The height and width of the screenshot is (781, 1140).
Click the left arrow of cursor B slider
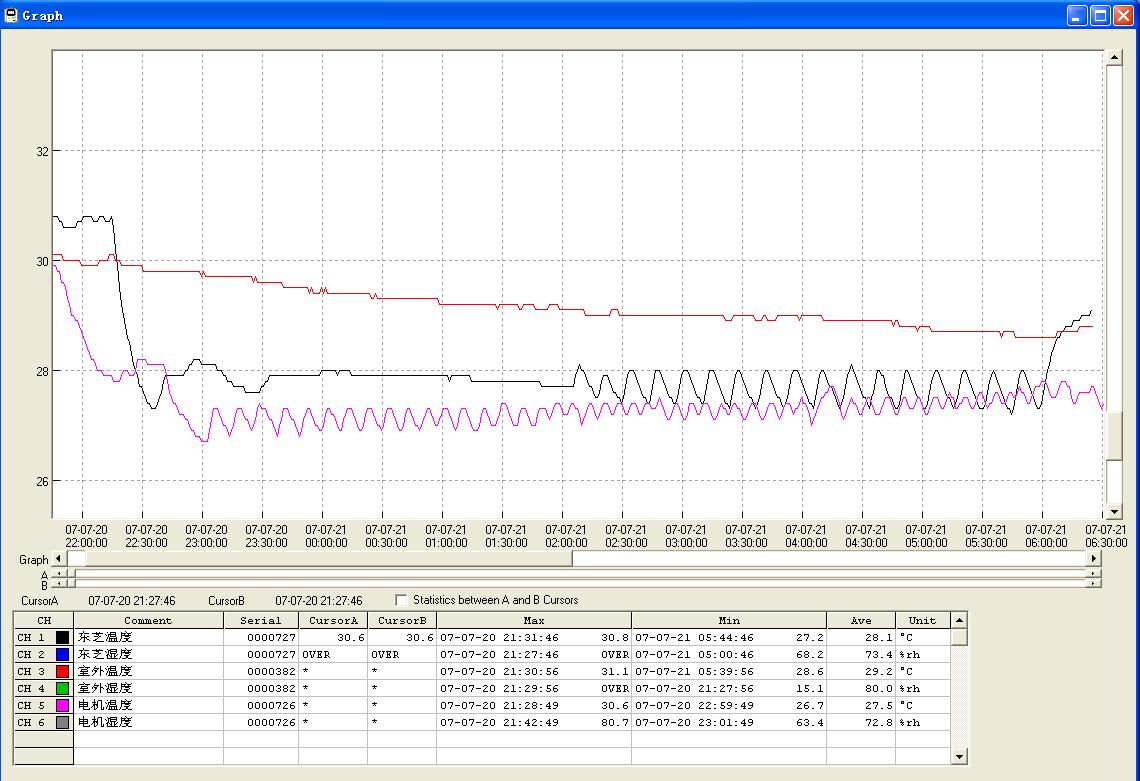58,585
